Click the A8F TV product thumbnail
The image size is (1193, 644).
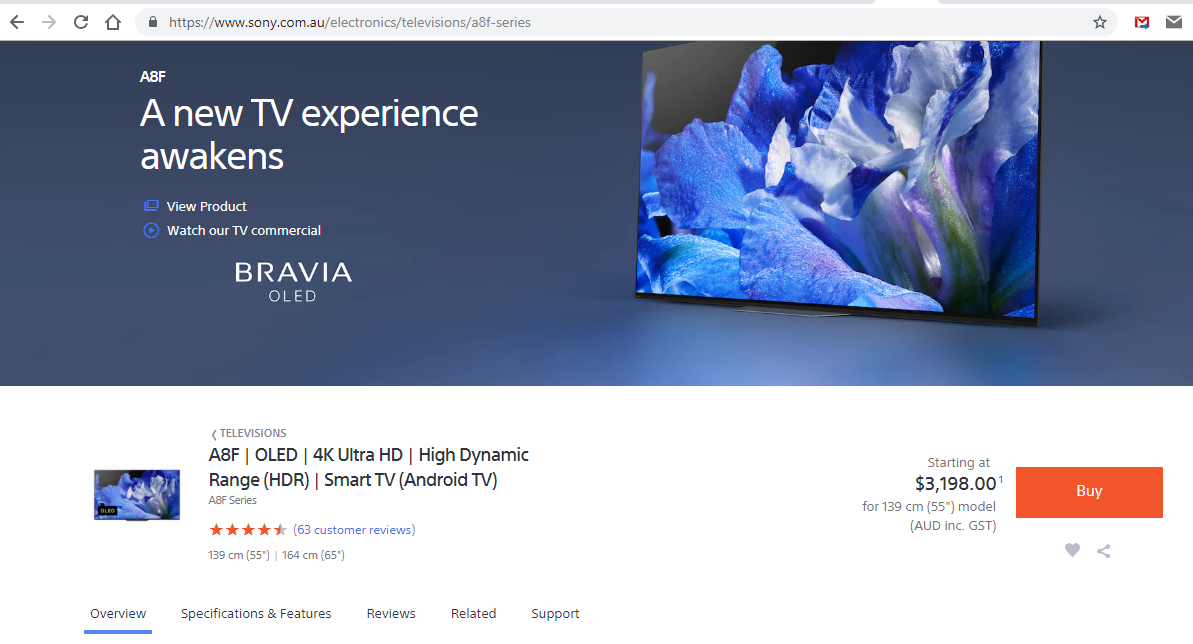137,494
